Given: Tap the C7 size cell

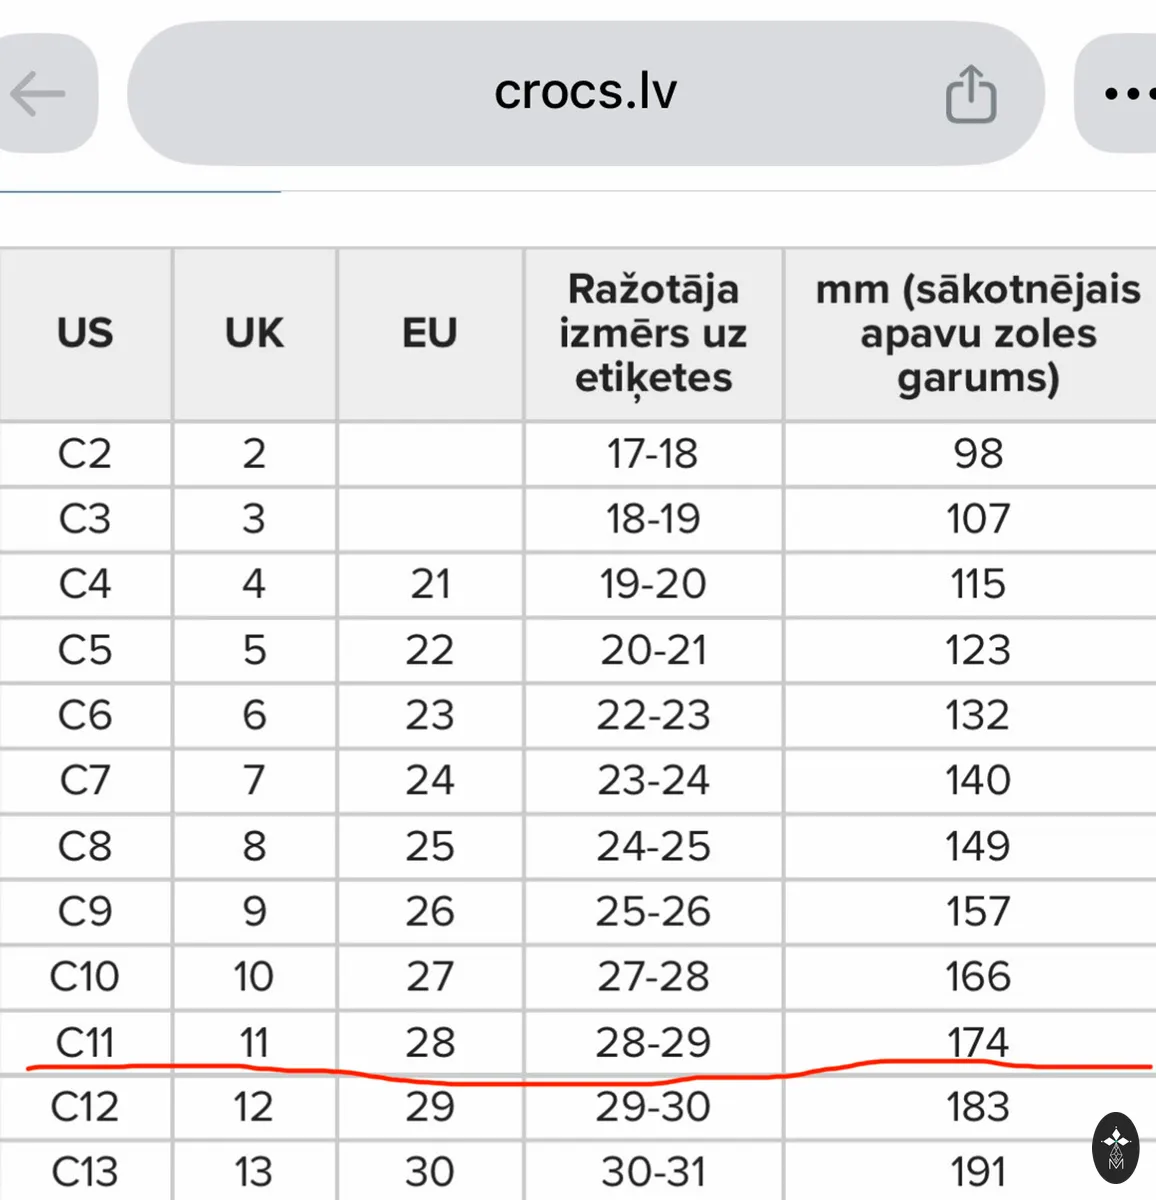Looking at the screenshot, I should point(85,780).
